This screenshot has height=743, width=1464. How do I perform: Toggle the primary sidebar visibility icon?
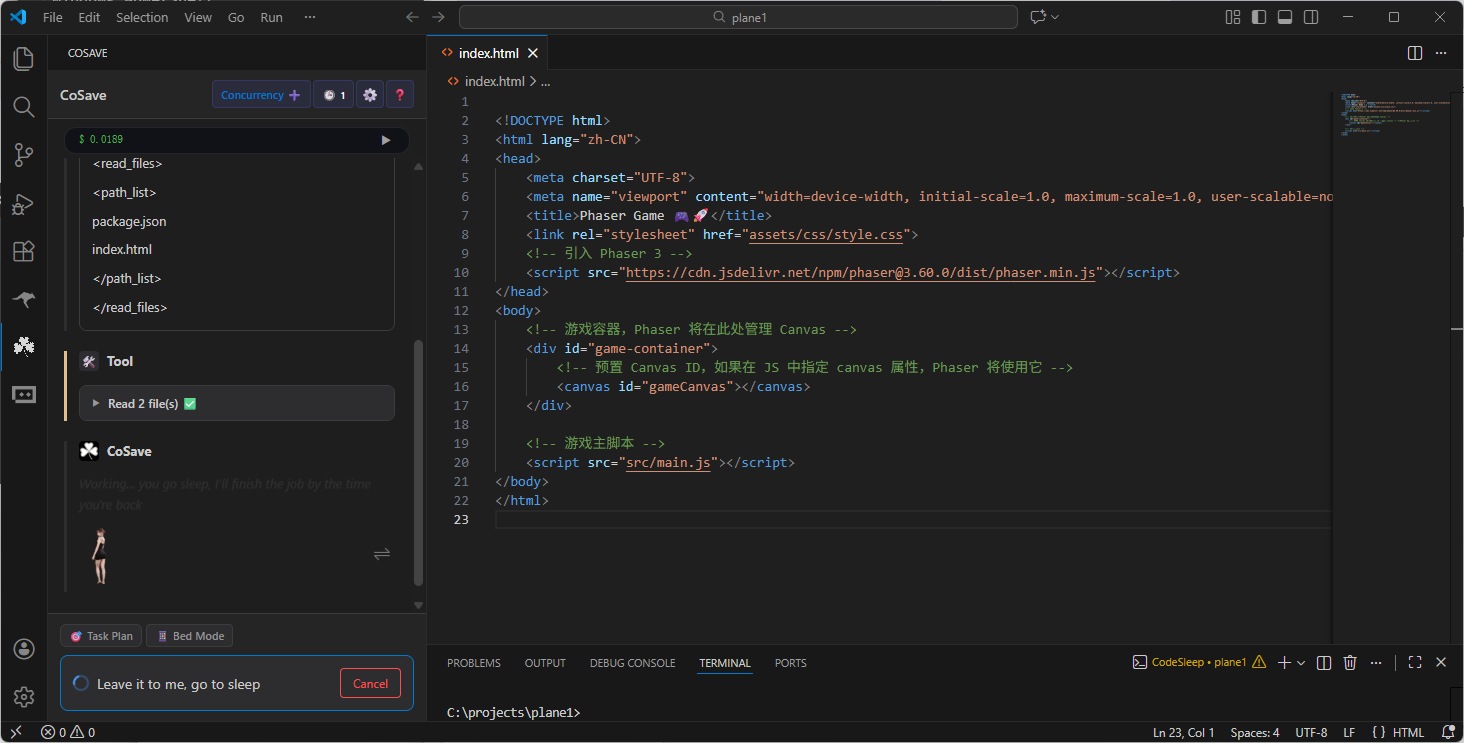pyautogui.click(x=1258, y=16)
